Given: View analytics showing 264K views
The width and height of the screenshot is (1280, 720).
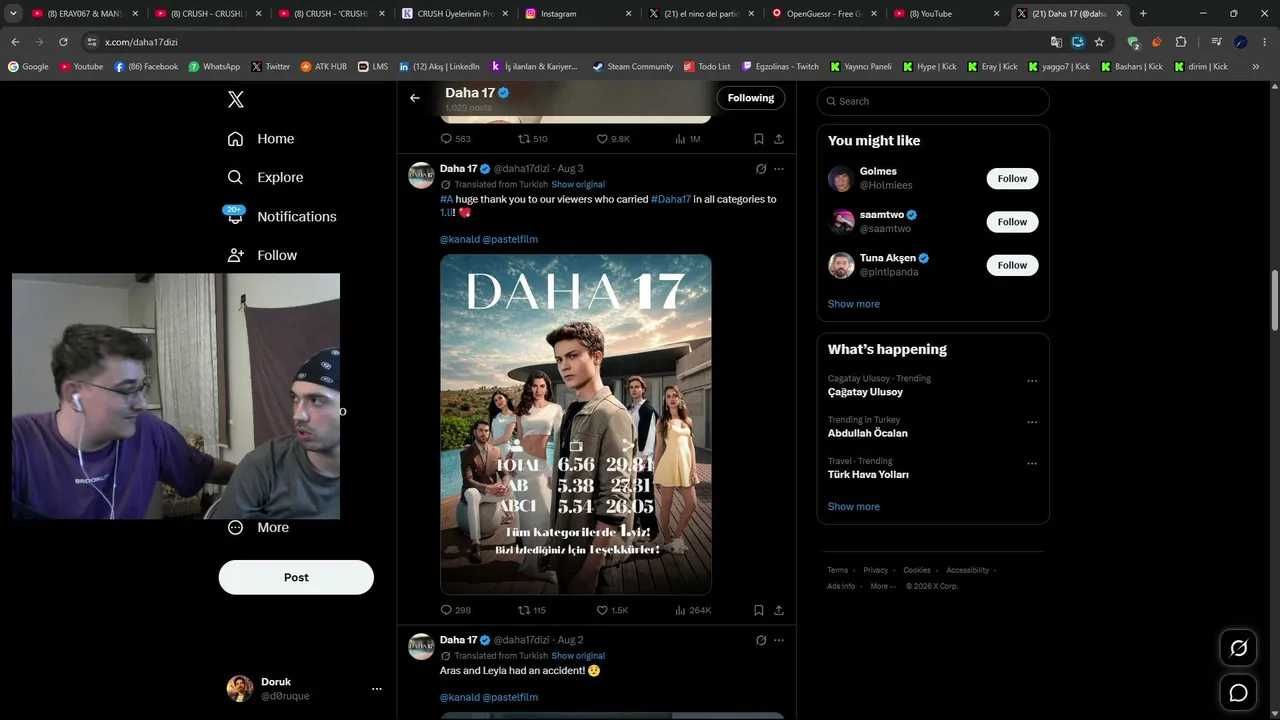Looking at the screenshot, I should coord(693,610).
